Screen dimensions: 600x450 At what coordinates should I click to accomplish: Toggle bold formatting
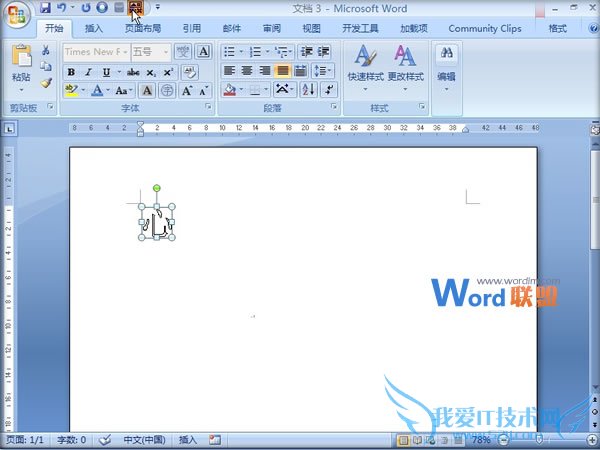(71, 72)
